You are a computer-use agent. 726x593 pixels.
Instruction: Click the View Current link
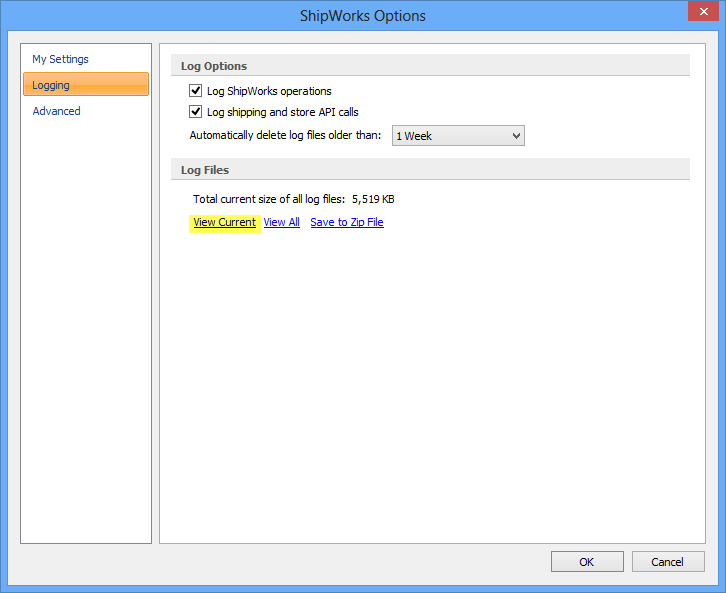click(x=225, y=222)
